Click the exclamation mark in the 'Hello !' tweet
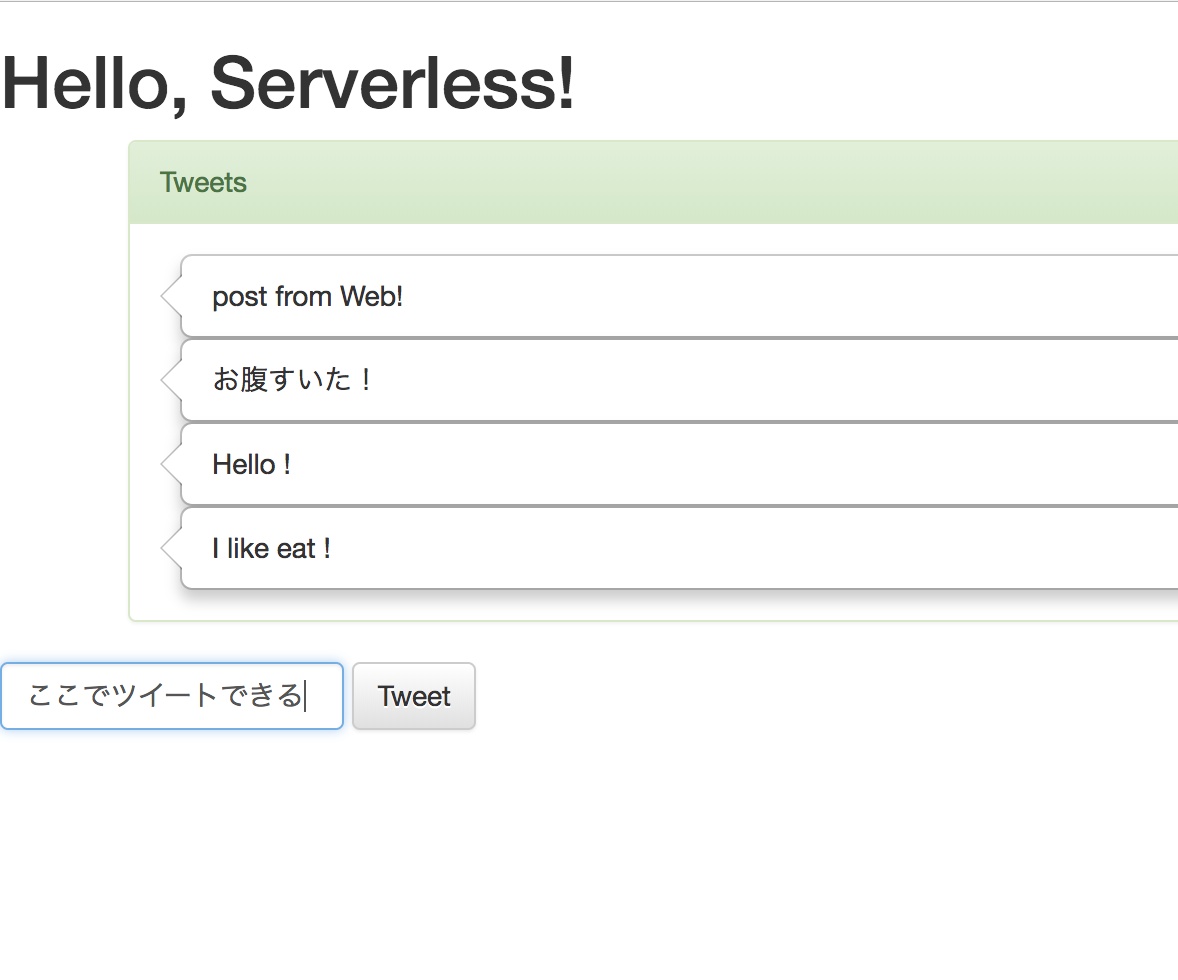1178x980 pixels. 287,464
